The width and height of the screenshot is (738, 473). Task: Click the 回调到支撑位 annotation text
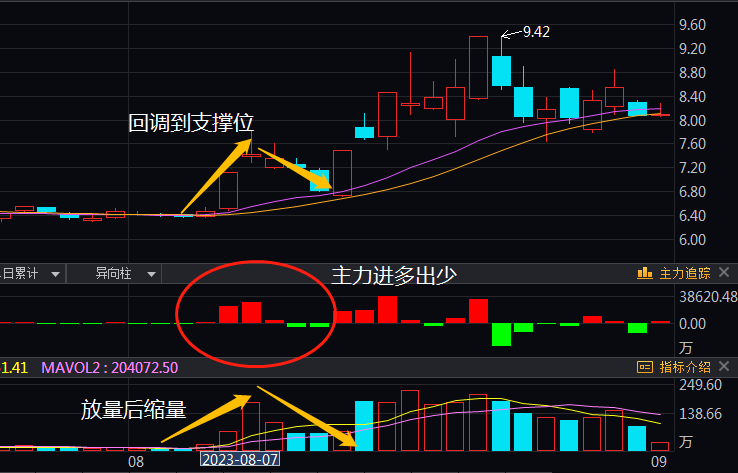pyautogui.click(x=190, y=123)
